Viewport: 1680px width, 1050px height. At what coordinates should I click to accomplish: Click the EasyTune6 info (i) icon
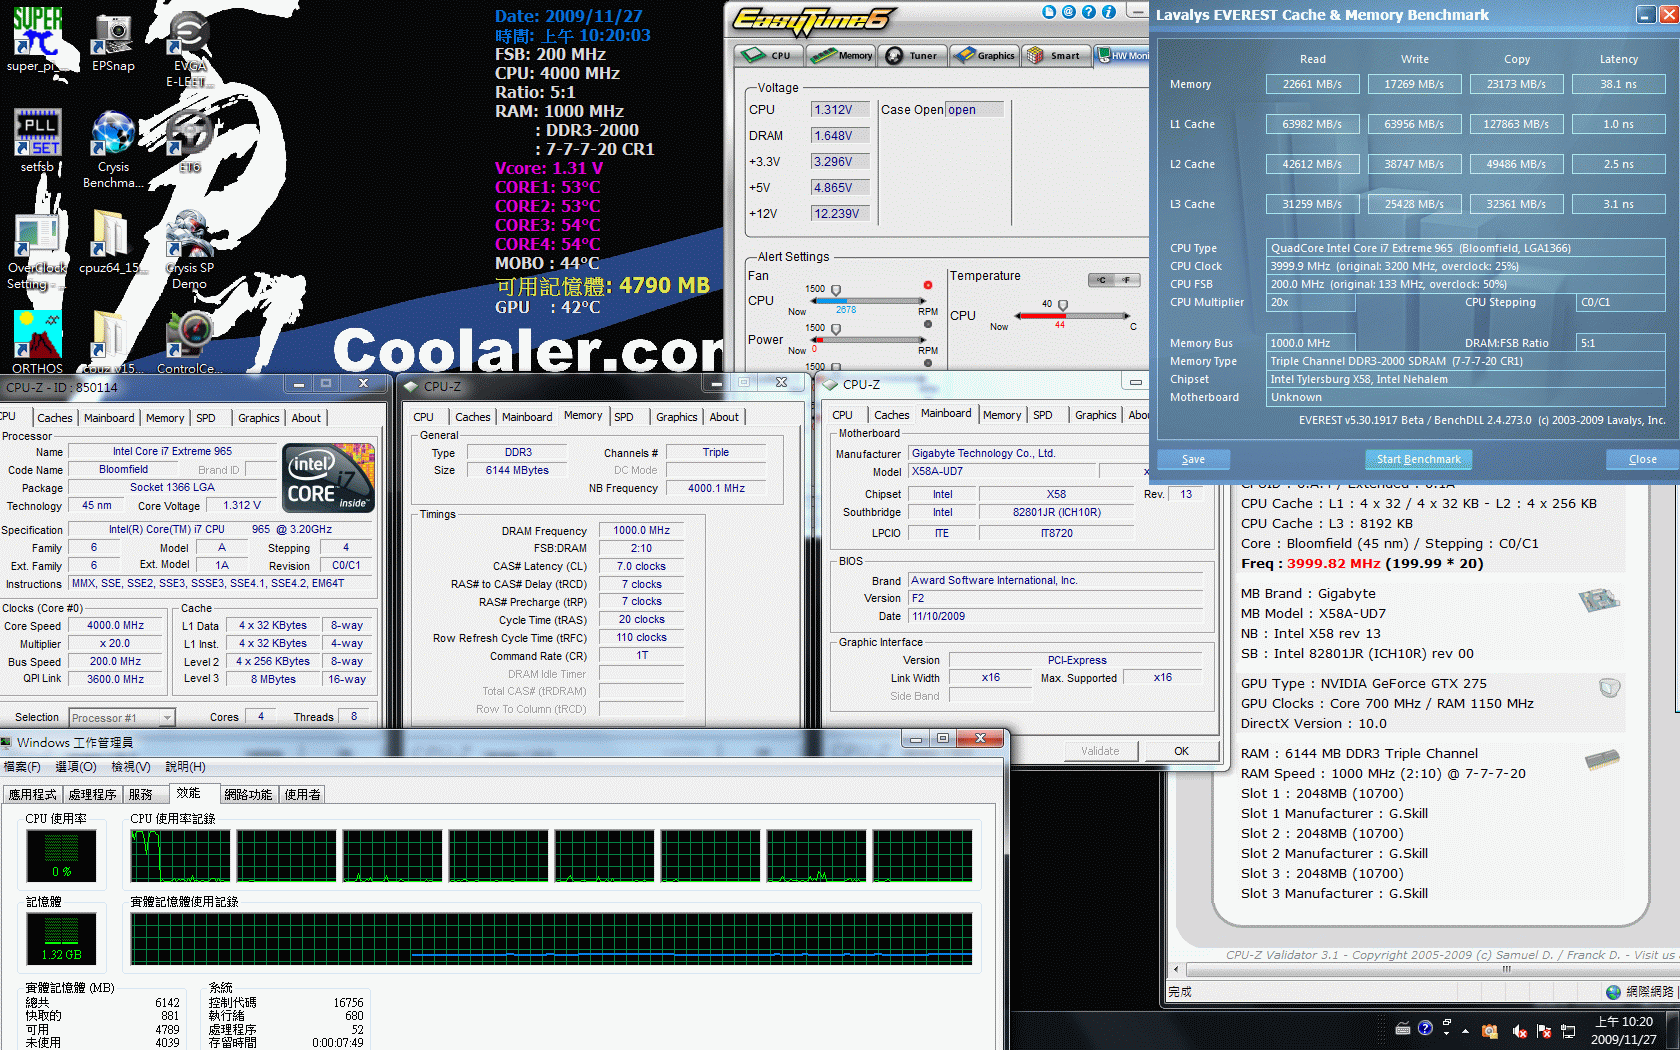(x=1109, y=12)
